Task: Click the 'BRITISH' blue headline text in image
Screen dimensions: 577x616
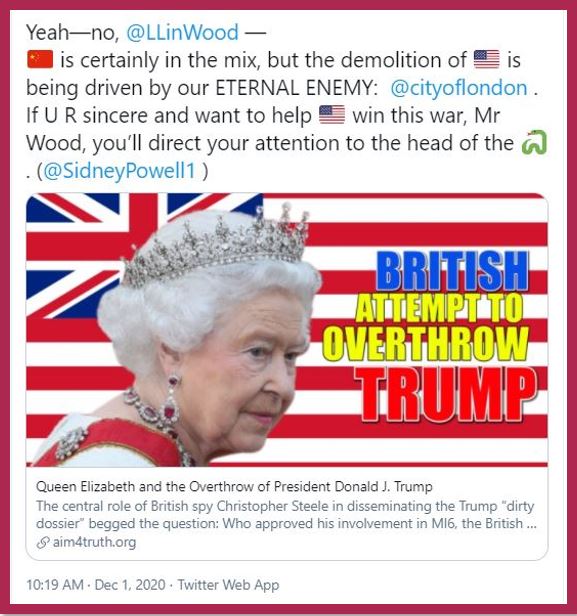Action: point(452,272)
